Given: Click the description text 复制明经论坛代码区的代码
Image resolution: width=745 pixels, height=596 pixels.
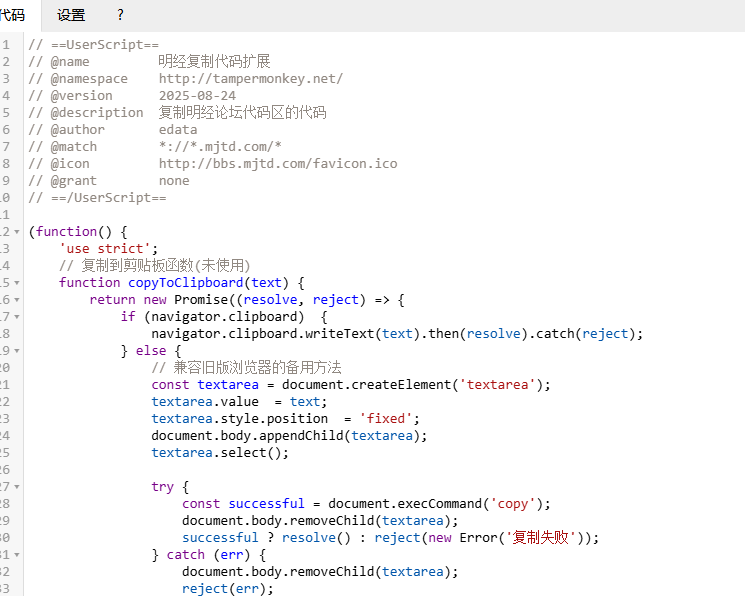Looking at the screenshot, I should coord(242,113).
